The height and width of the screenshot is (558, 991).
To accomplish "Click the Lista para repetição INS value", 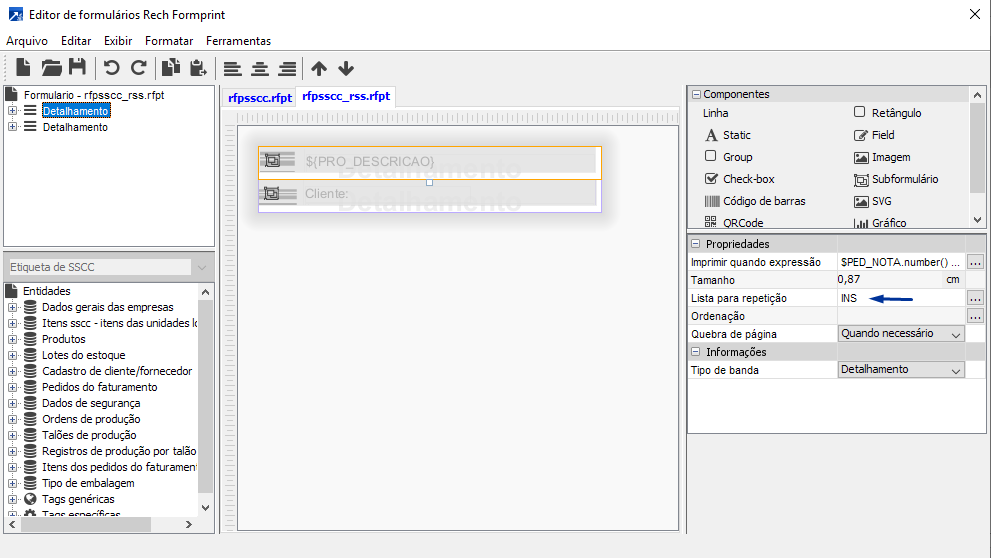I will tap(849, 298).
